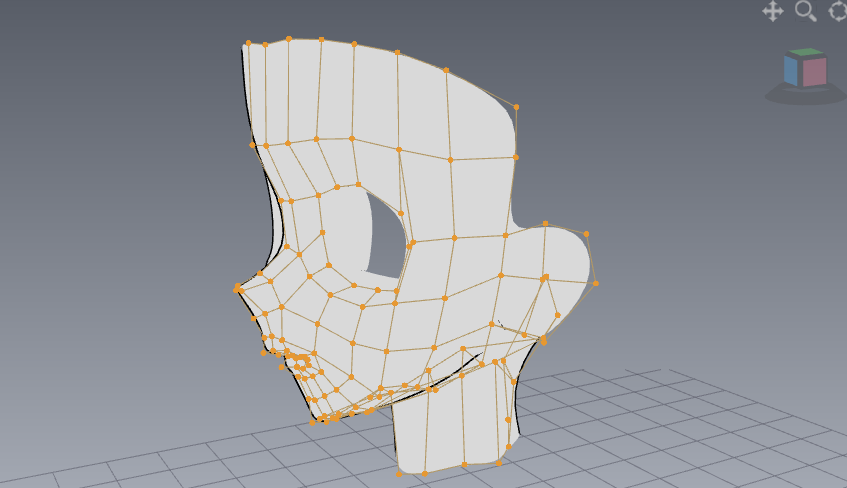Image resolution: width=847 pixels, height=488 pixels.
Task: Activate the Orbit rotate view tool
Action: (839, 11)
